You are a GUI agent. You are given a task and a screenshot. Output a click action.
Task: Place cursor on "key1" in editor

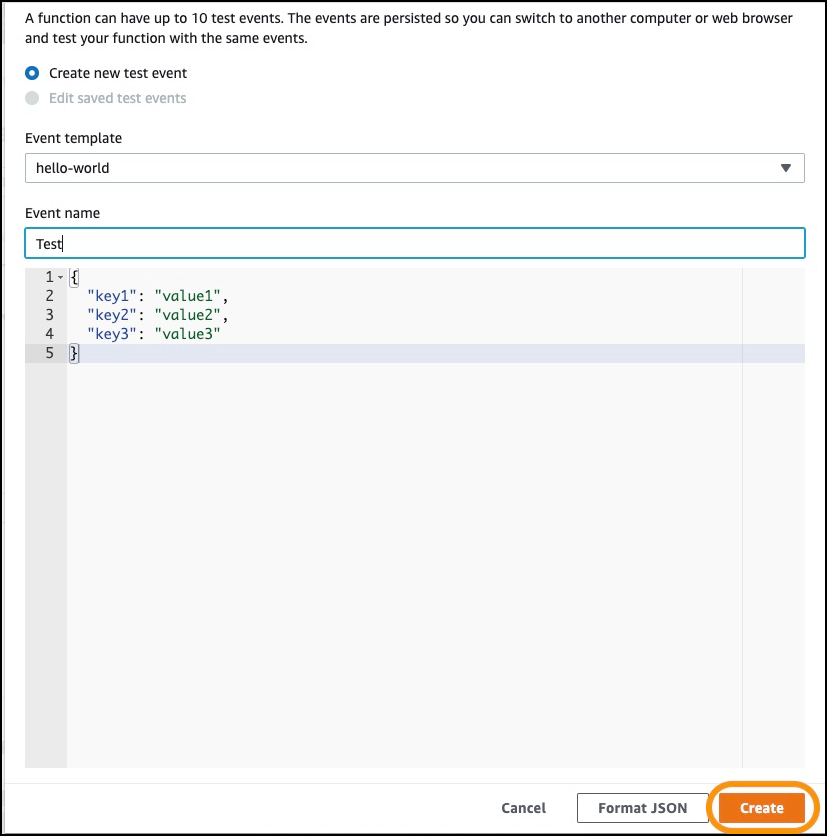[112, 296]
